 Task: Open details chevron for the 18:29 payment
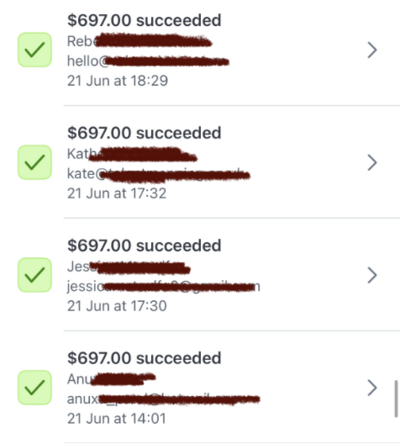coord(372,50)
